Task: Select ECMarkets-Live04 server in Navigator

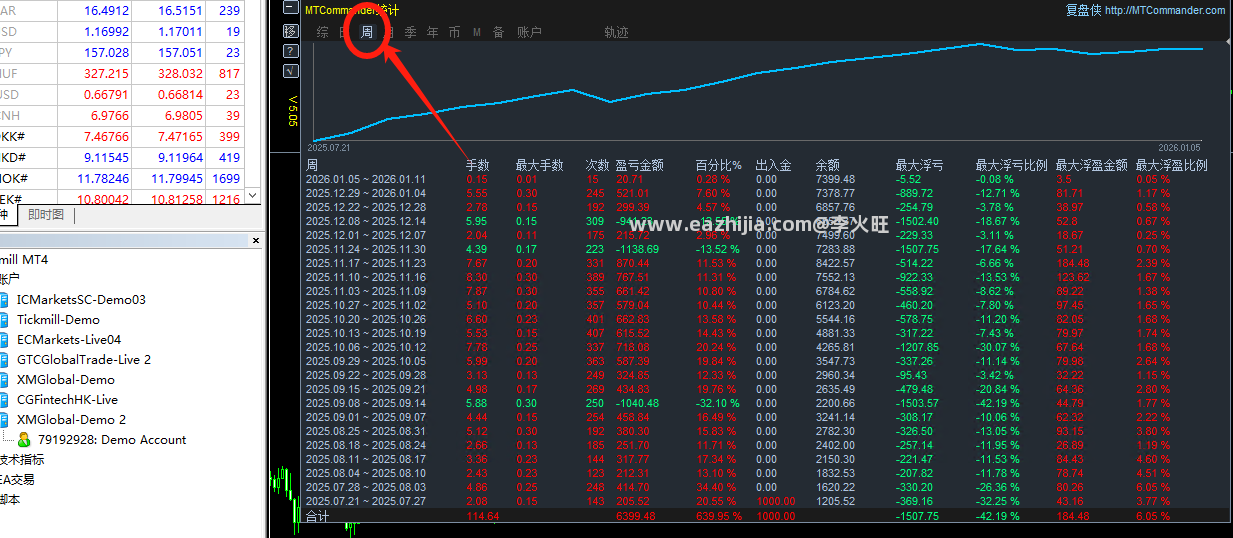Action: pyautogui.click(x=69, y=339)
